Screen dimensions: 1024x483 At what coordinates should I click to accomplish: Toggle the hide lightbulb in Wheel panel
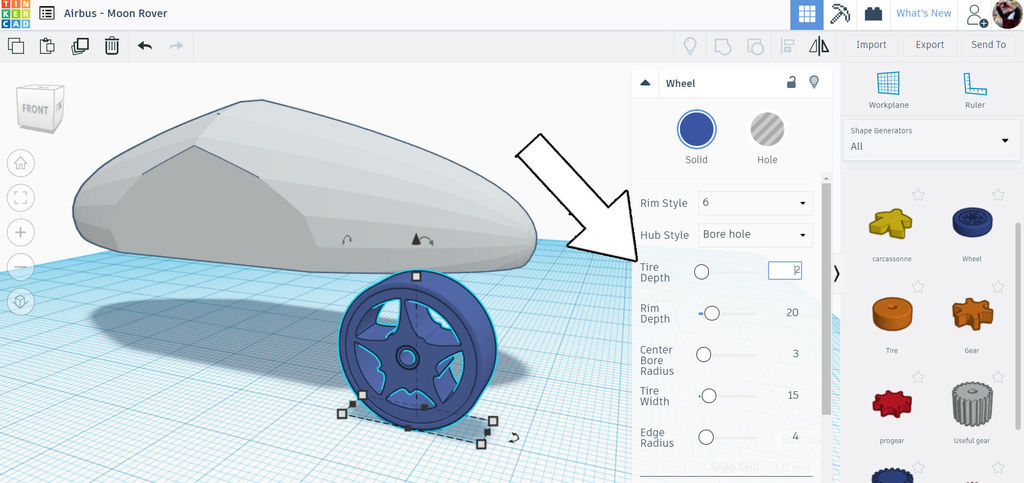click(x=814, y=82)
